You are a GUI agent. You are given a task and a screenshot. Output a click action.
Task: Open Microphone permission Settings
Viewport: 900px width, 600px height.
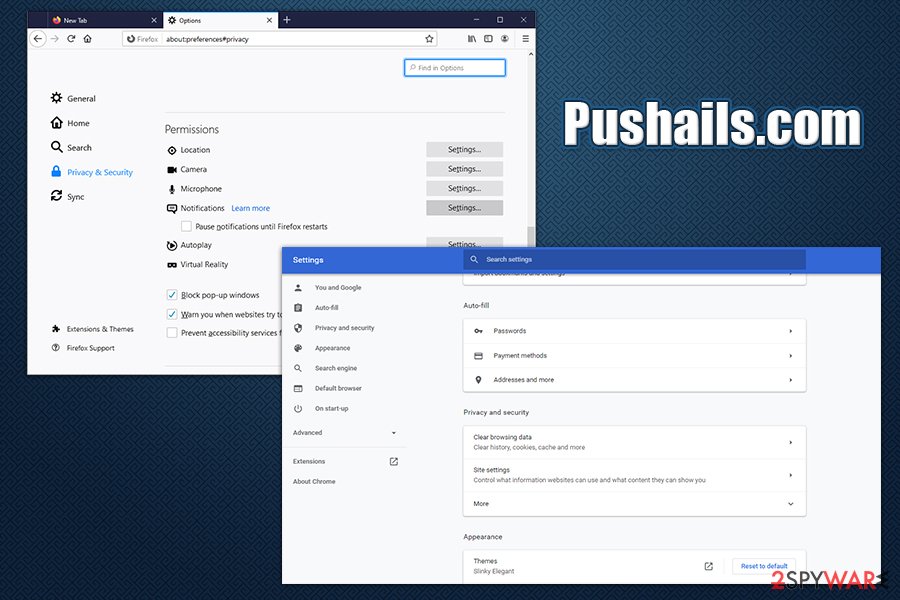[x=464, y=188]
